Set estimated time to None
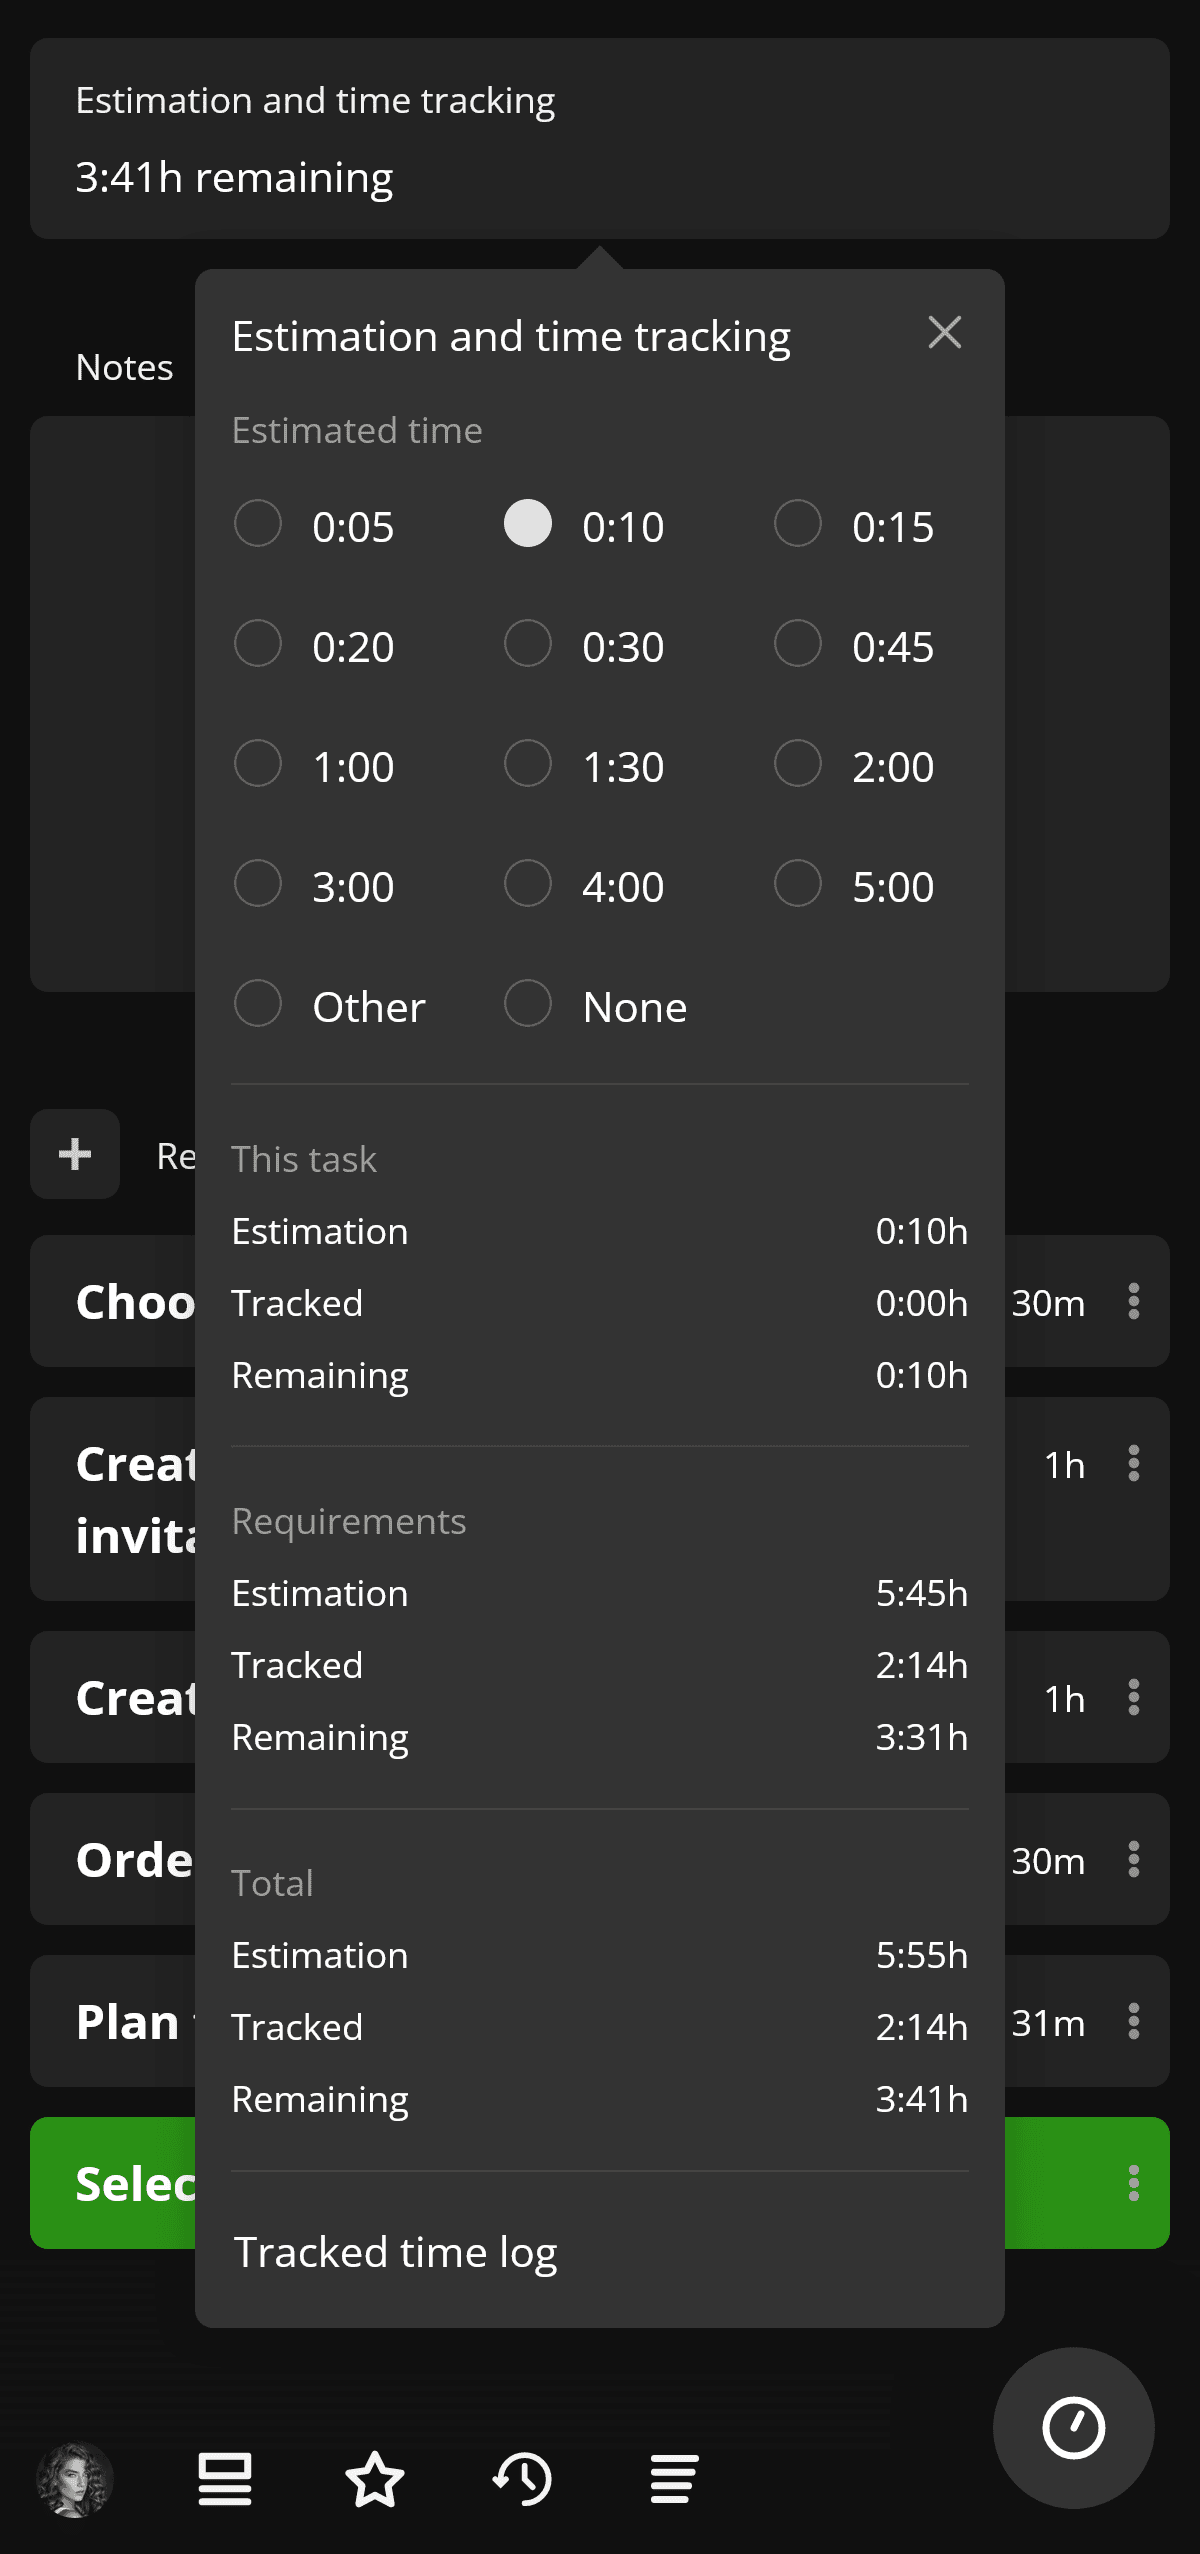1200x2554 pixels. 528,1004
